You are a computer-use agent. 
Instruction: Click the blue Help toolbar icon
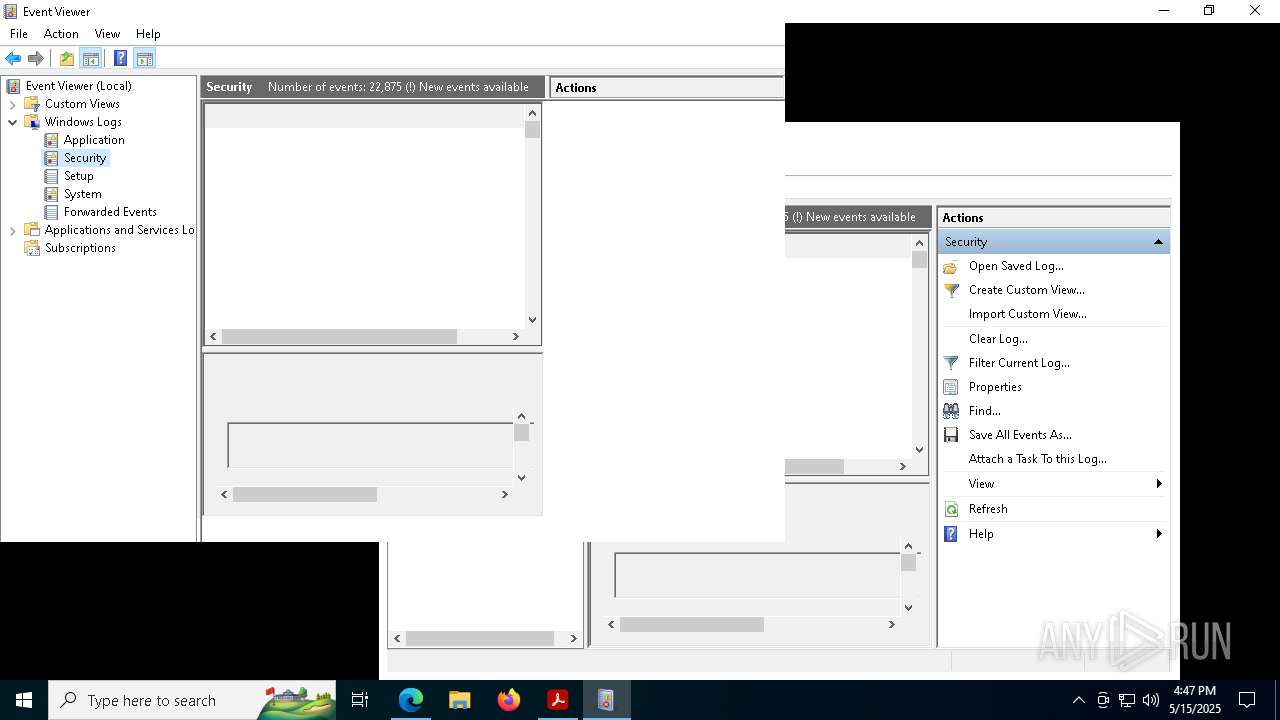(120, 58)
